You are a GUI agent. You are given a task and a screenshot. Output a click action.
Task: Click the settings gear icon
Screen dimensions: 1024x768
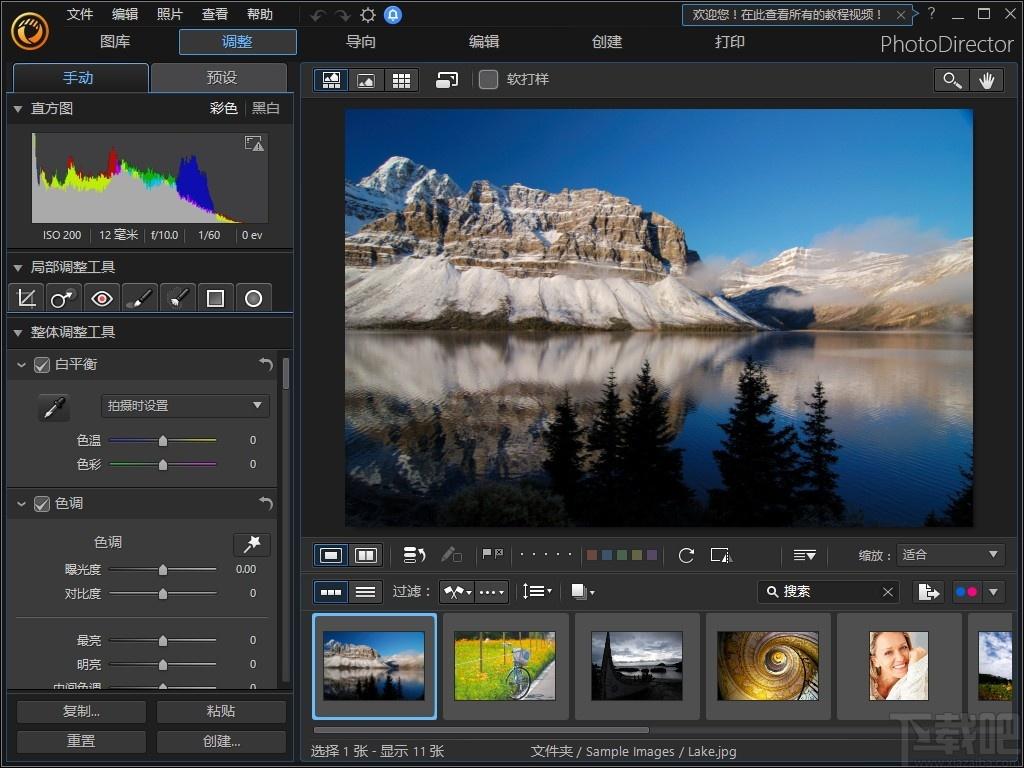pos(368,15)
